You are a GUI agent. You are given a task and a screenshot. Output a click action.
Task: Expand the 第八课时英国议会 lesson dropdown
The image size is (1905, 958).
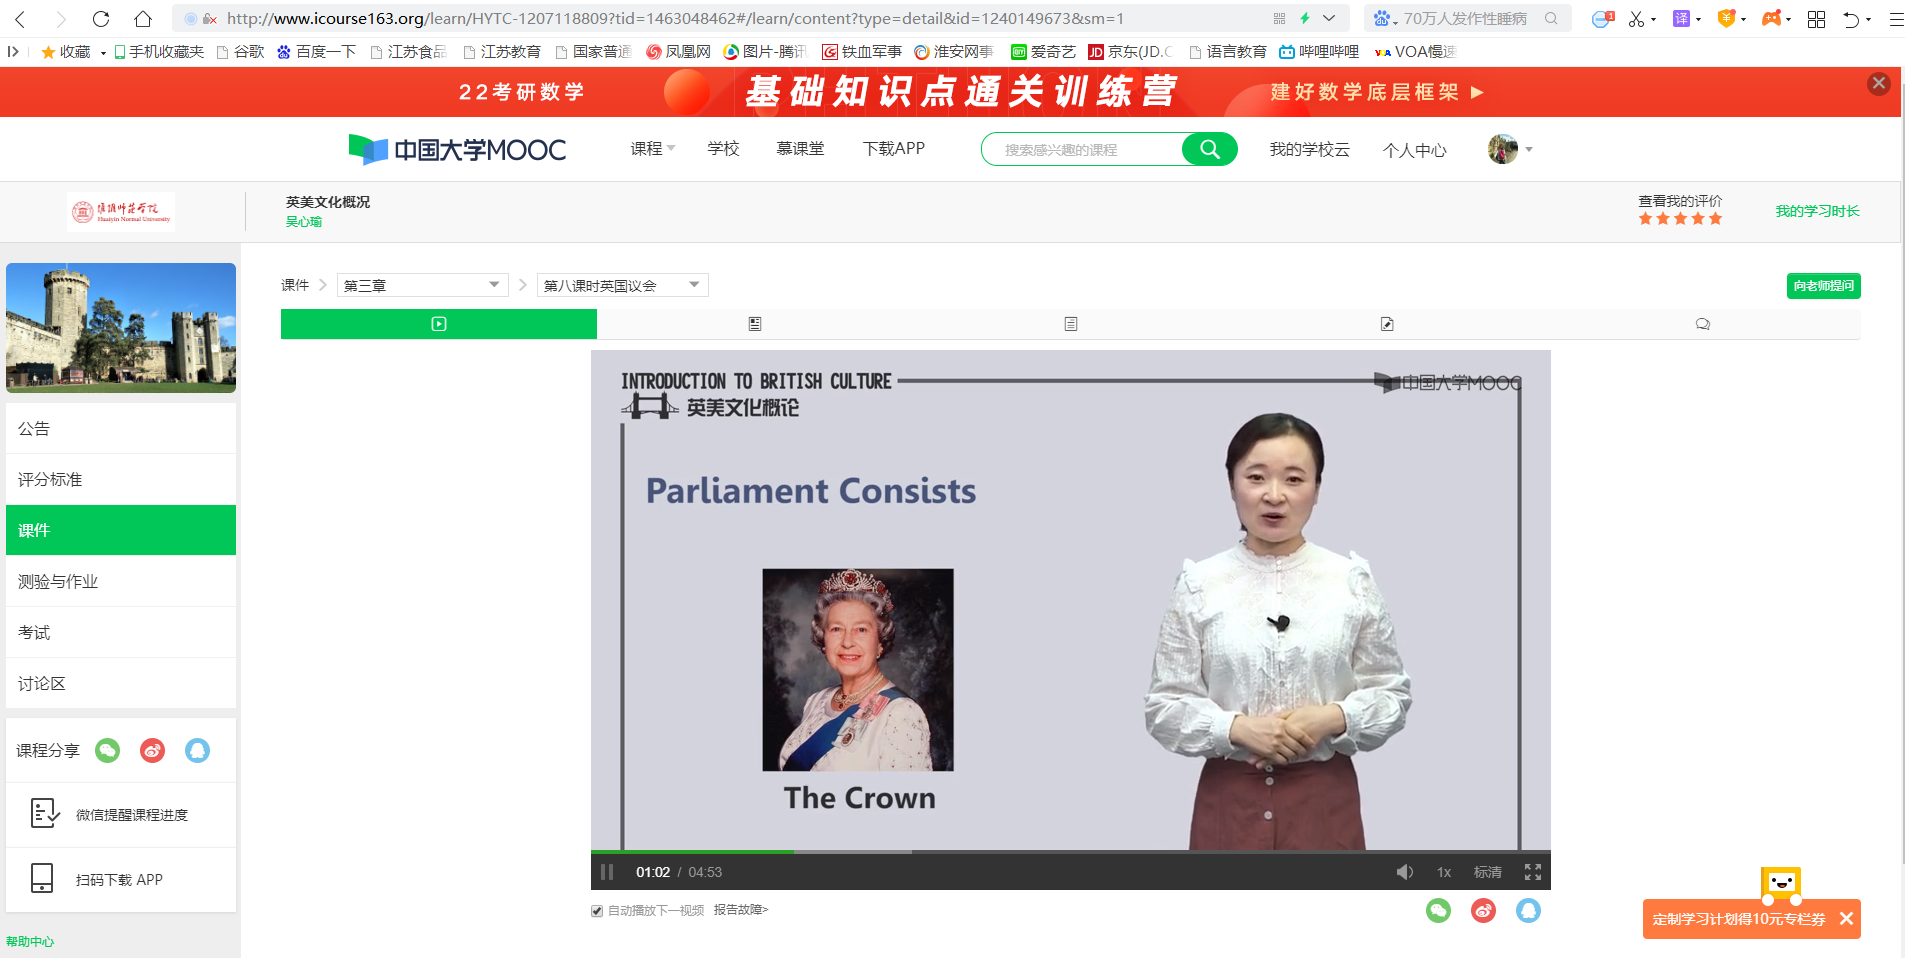tap(622, 285)
